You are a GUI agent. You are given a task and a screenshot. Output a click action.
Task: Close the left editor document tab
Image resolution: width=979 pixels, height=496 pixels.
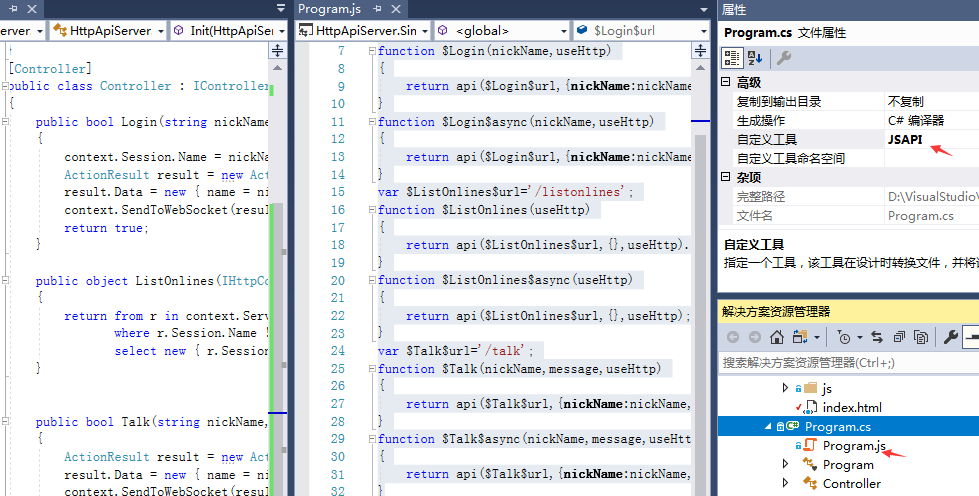pos(32,9)
